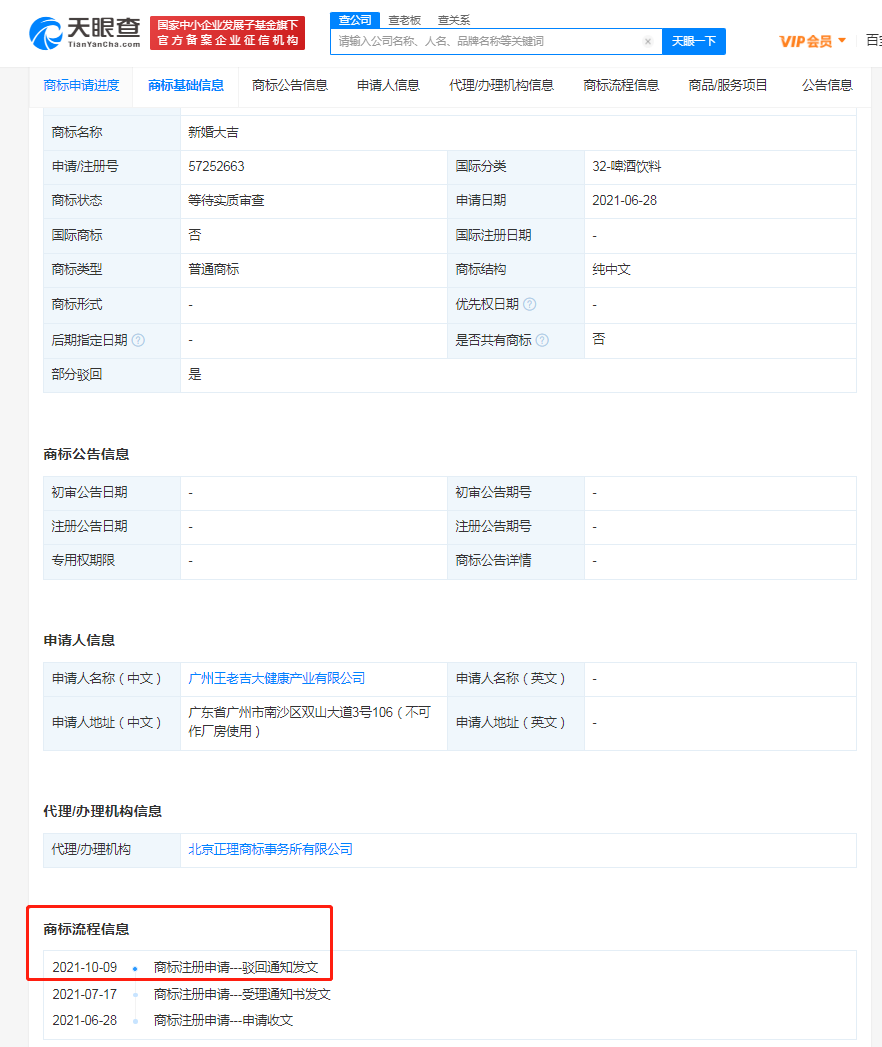The height and width of the screenshot is (1047, 882).
Task: Select 商标公告详情 label cell
Action: point(516,562)
